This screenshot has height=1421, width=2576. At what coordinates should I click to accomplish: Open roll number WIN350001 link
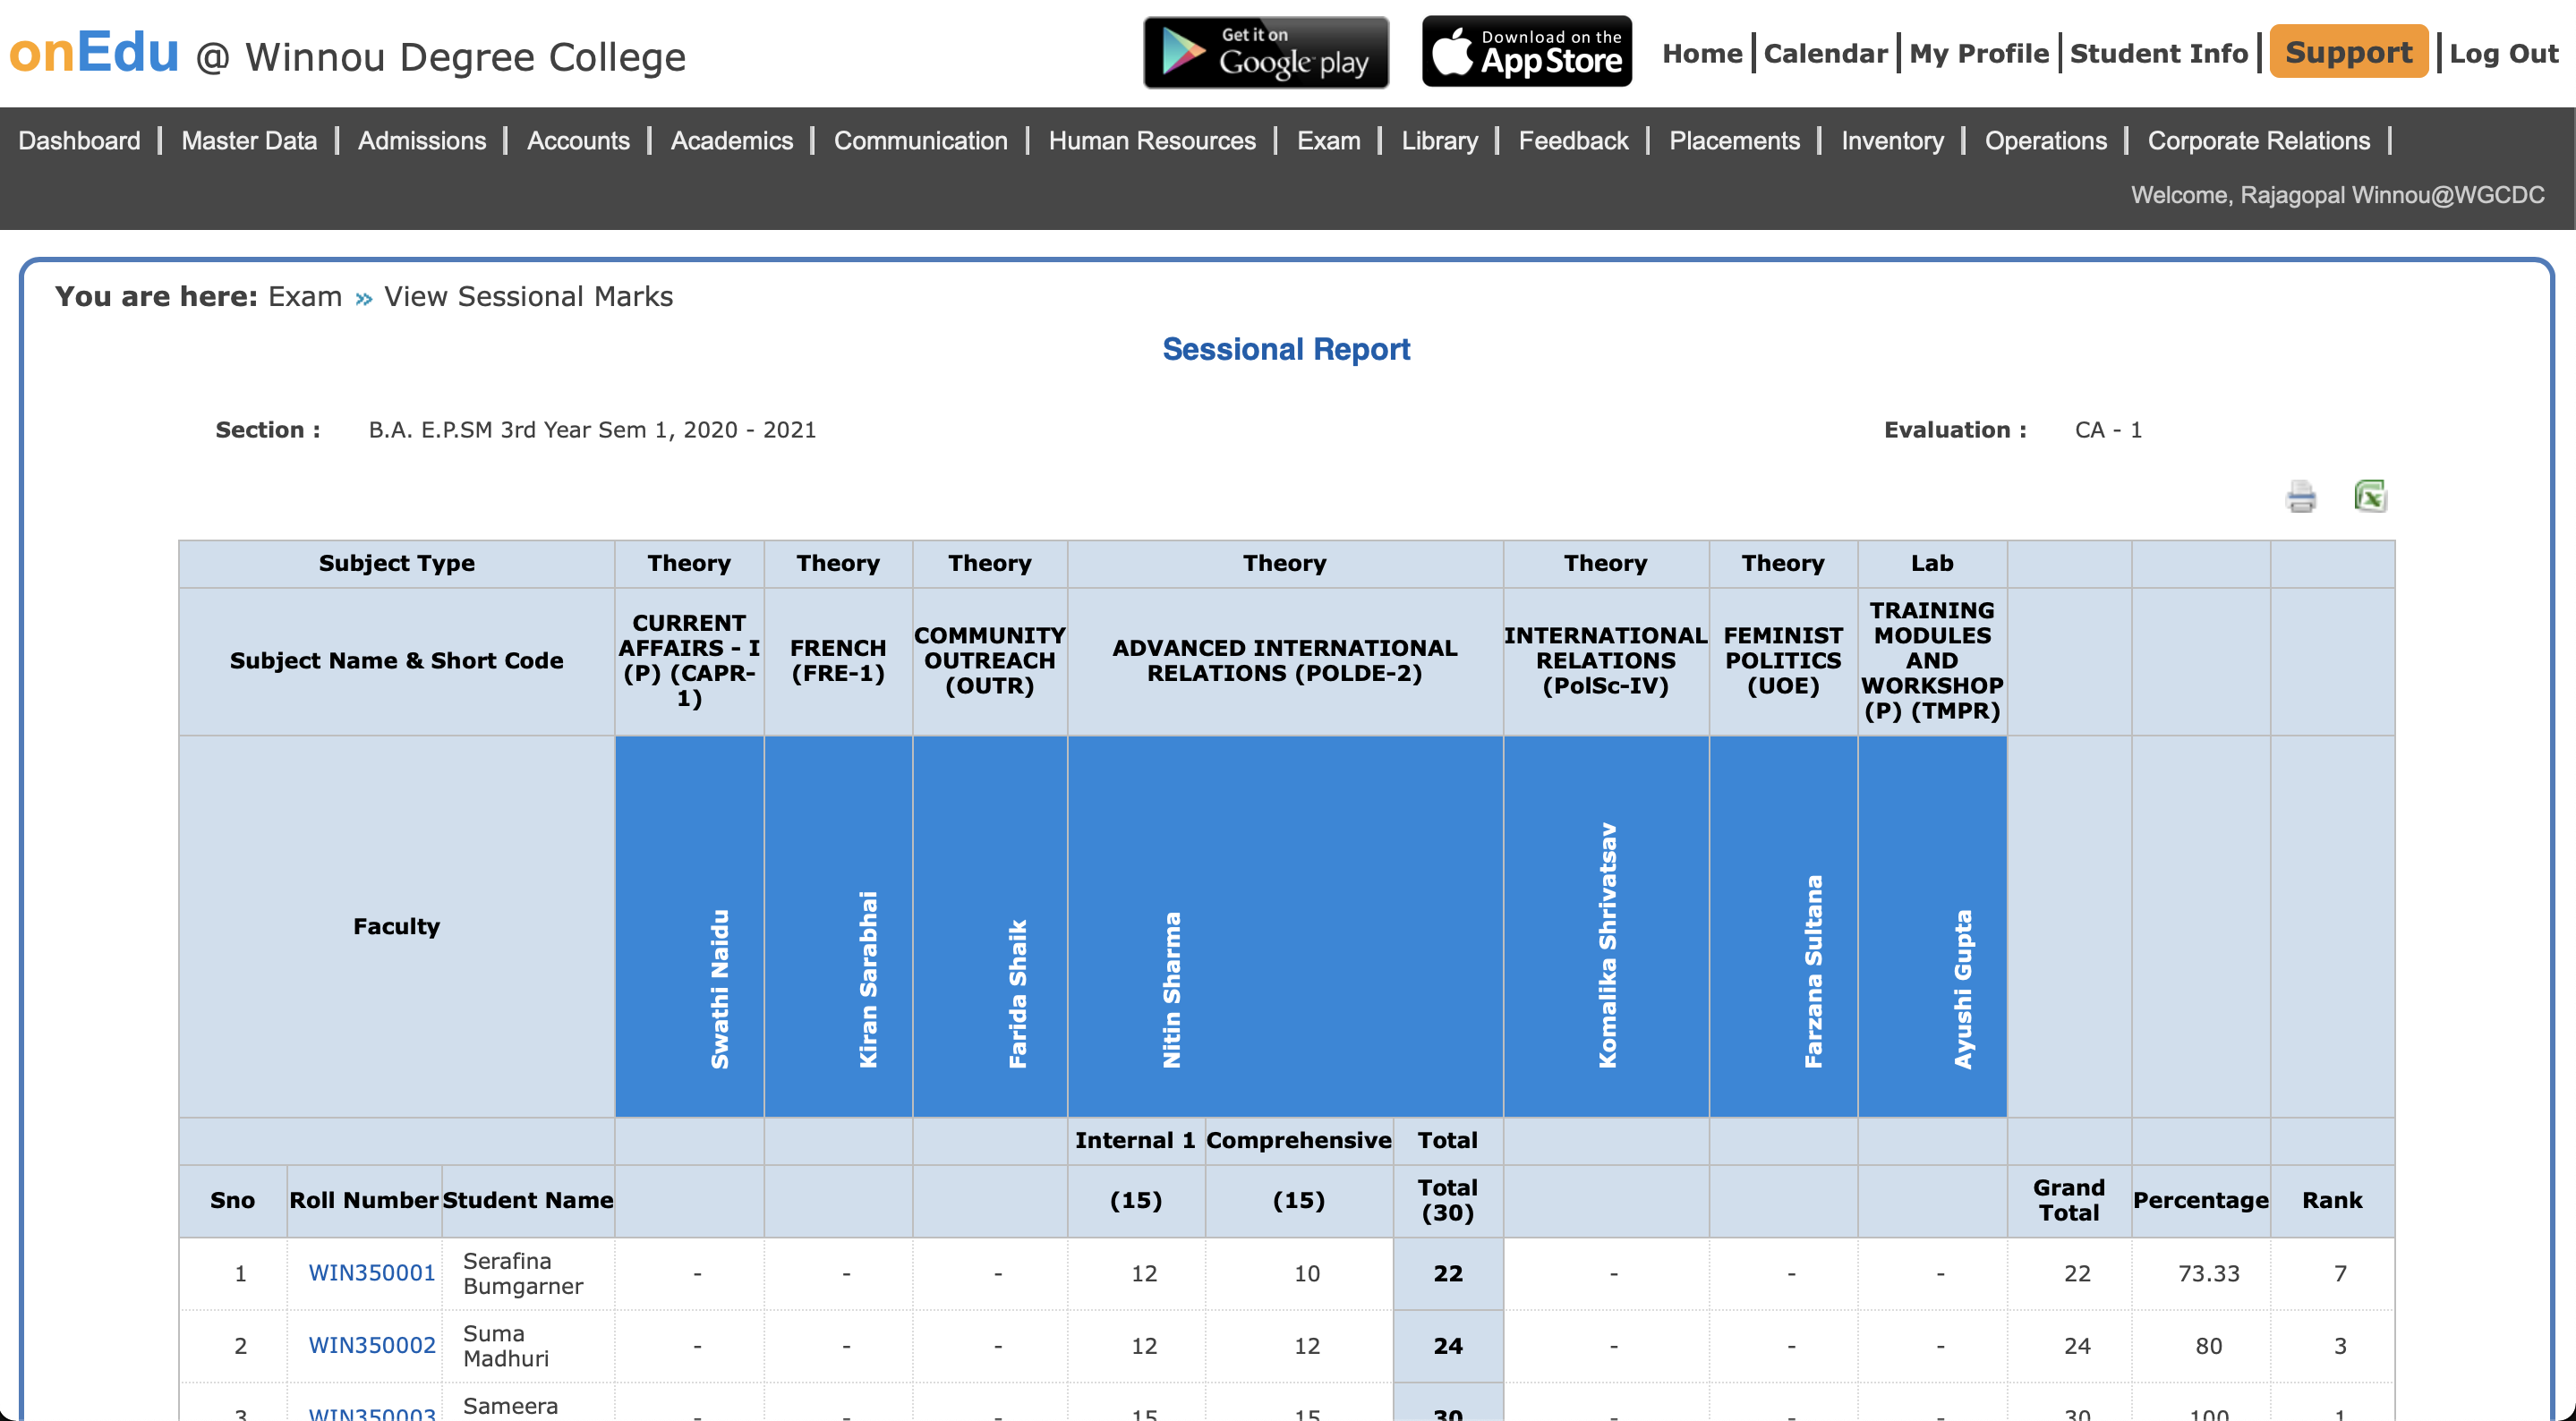[371, 1273]
